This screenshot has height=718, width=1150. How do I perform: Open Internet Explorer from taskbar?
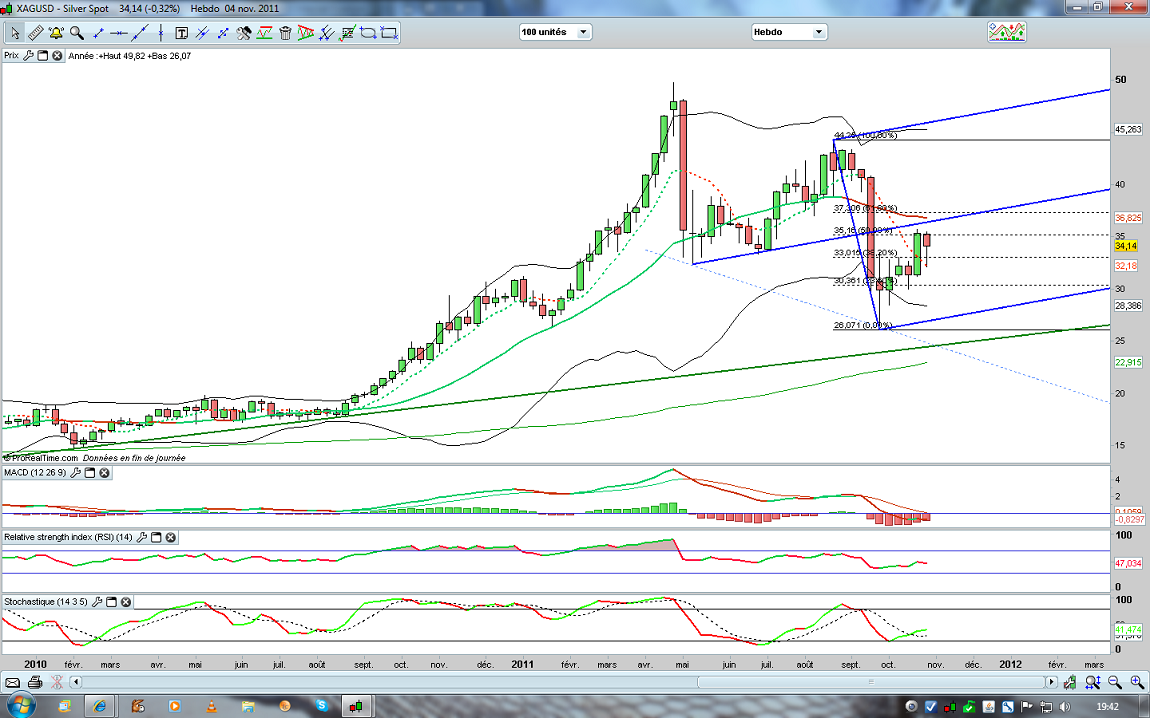(x=100, y=706)
